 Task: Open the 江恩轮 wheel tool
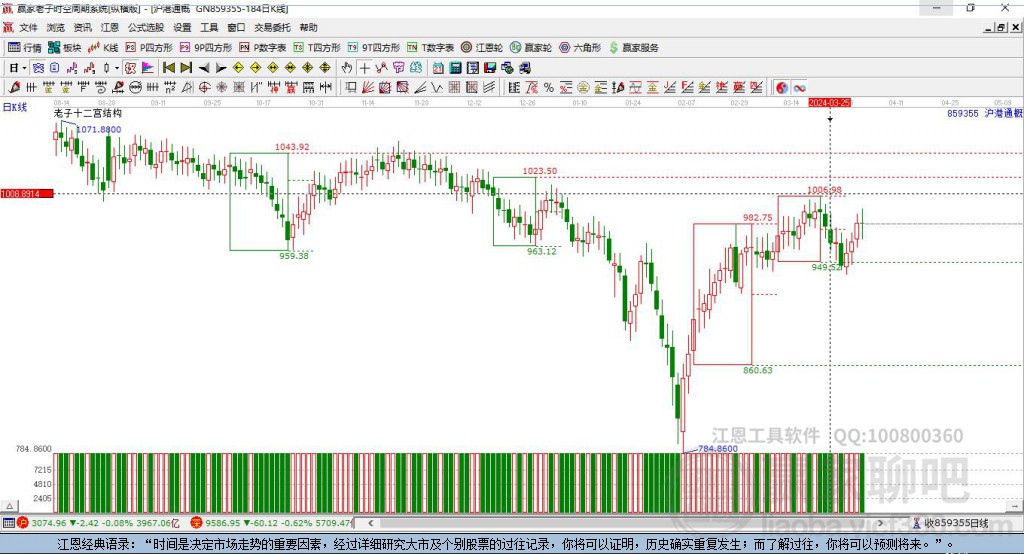(482, 48)
